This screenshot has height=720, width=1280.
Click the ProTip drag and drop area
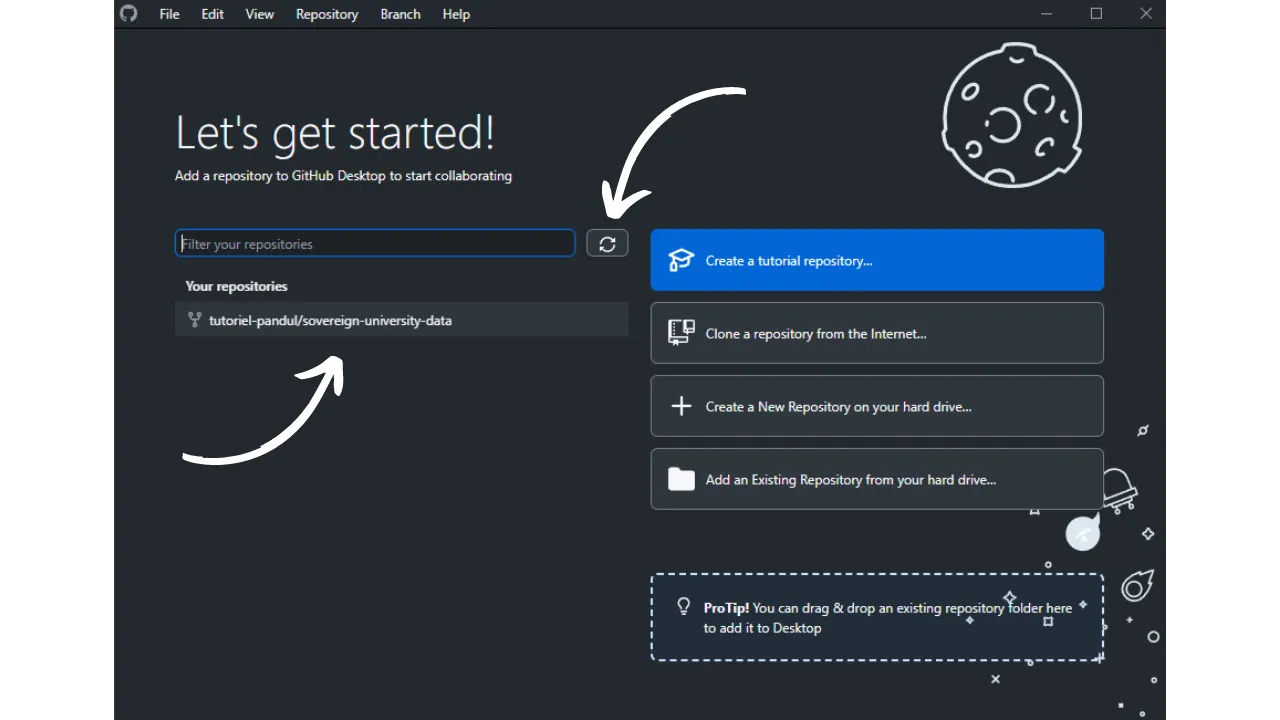(877, 617)
